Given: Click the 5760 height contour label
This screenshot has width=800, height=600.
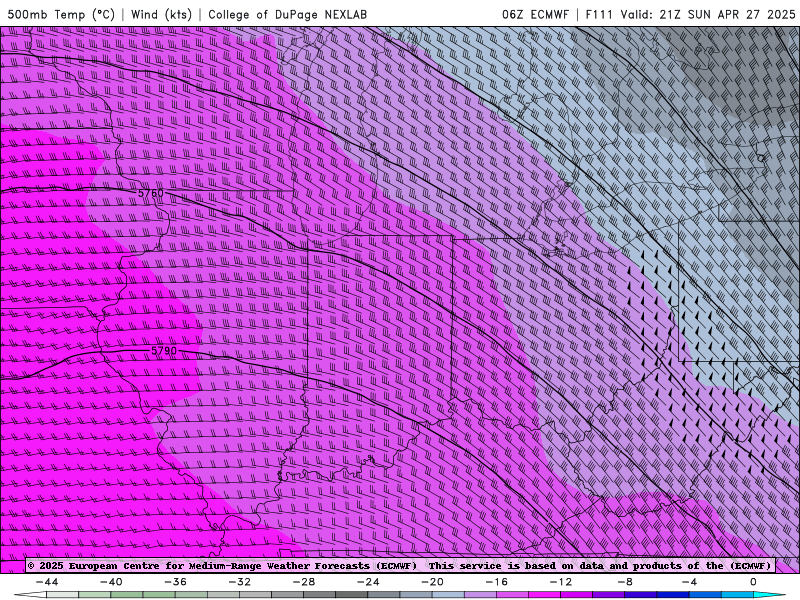Looking at the screenshot, I should click(151, 193).
